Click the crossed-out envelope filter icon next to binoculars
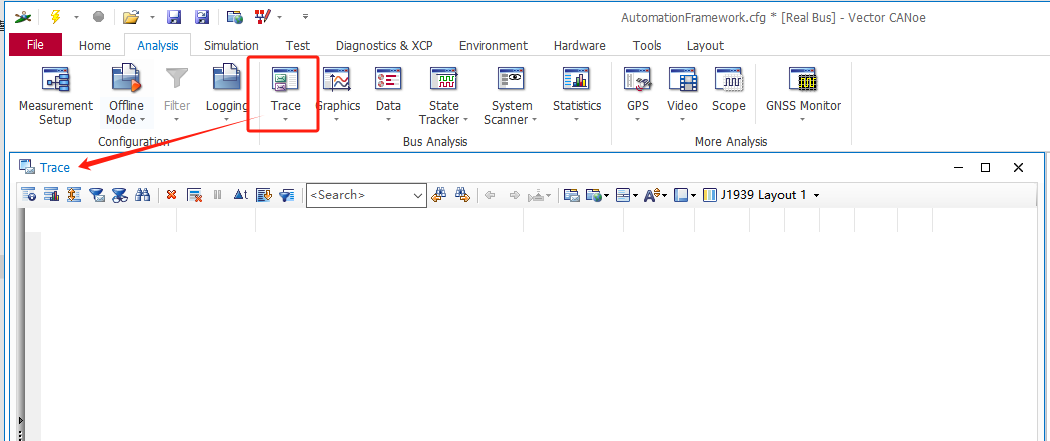Viewport: 1050px width, 441px height. click(120, 195)
